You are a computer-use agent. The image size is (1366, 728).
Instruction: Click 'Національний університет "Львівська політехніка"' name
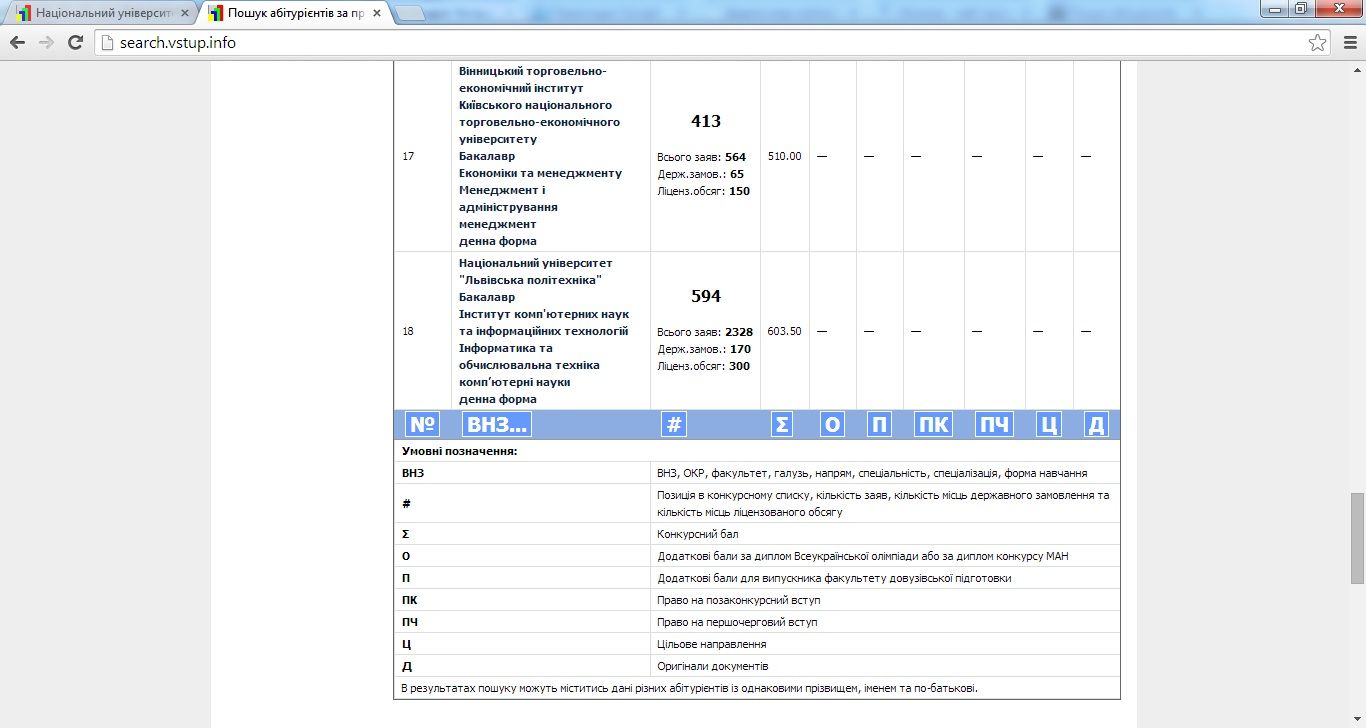click(x=536, y=271)
